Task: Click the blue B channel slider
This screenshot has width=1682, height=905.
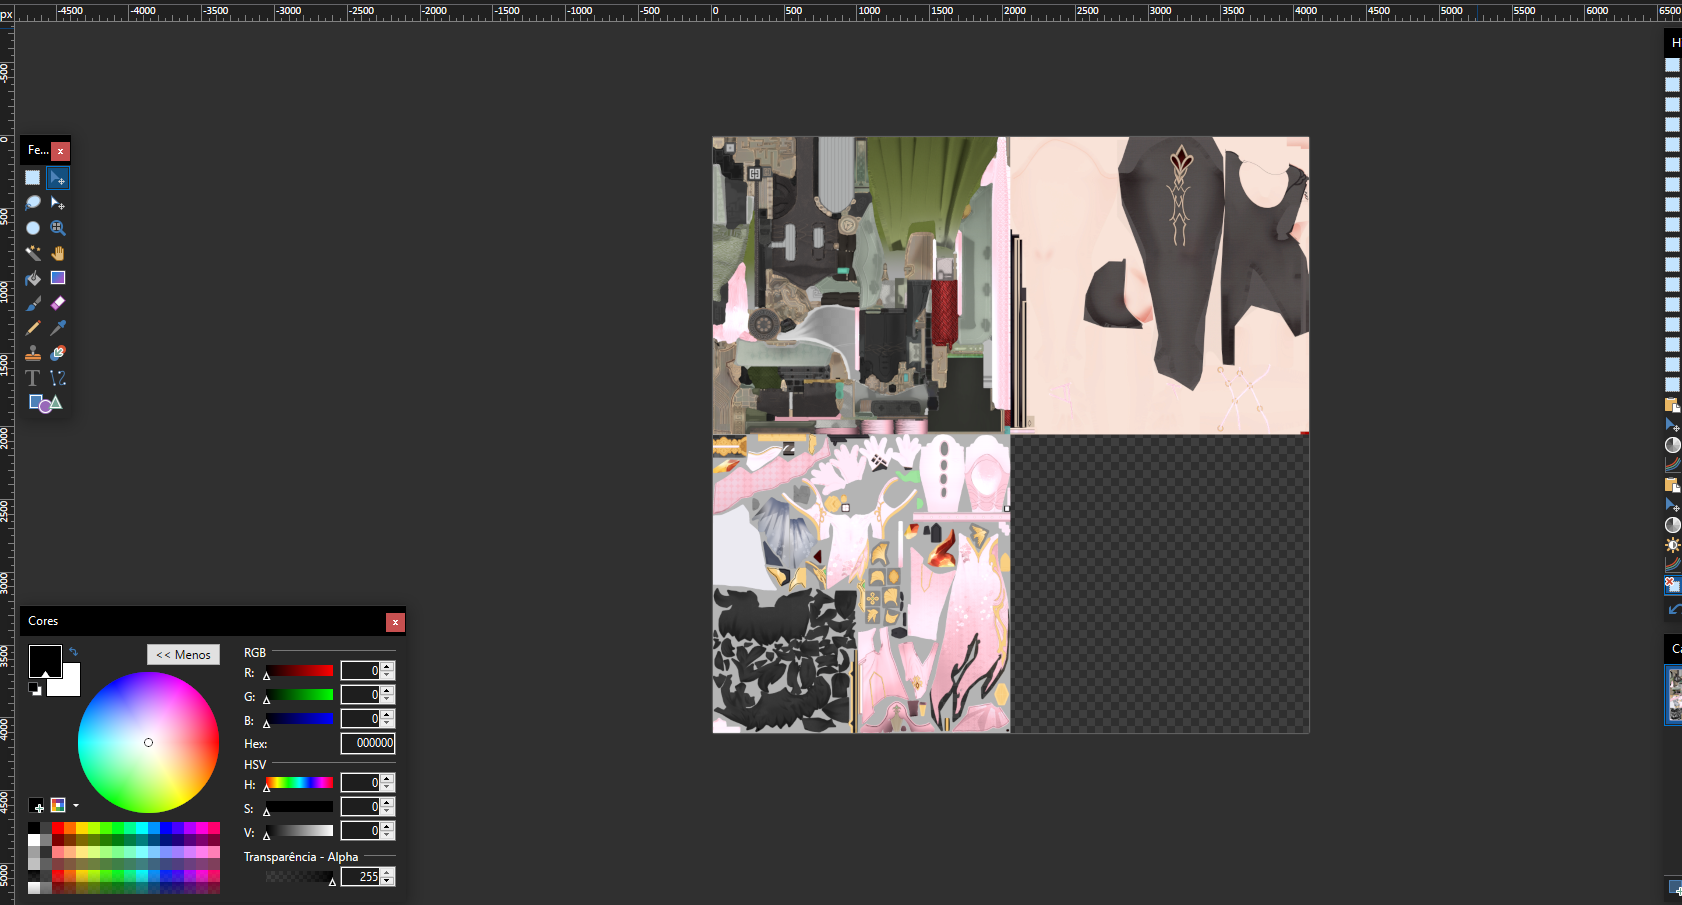Action: (299, 719)
